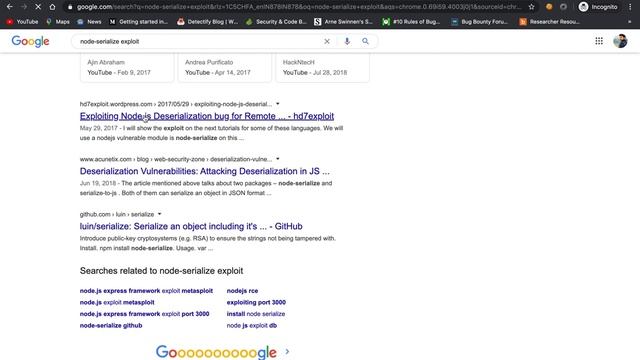Click the Google logo

[x=30, y=41]
